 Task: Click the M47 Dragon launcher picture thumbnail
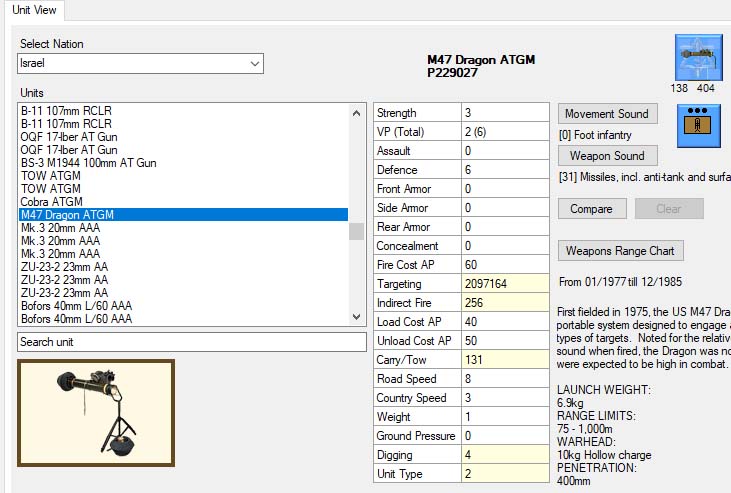tap(96, 413)
